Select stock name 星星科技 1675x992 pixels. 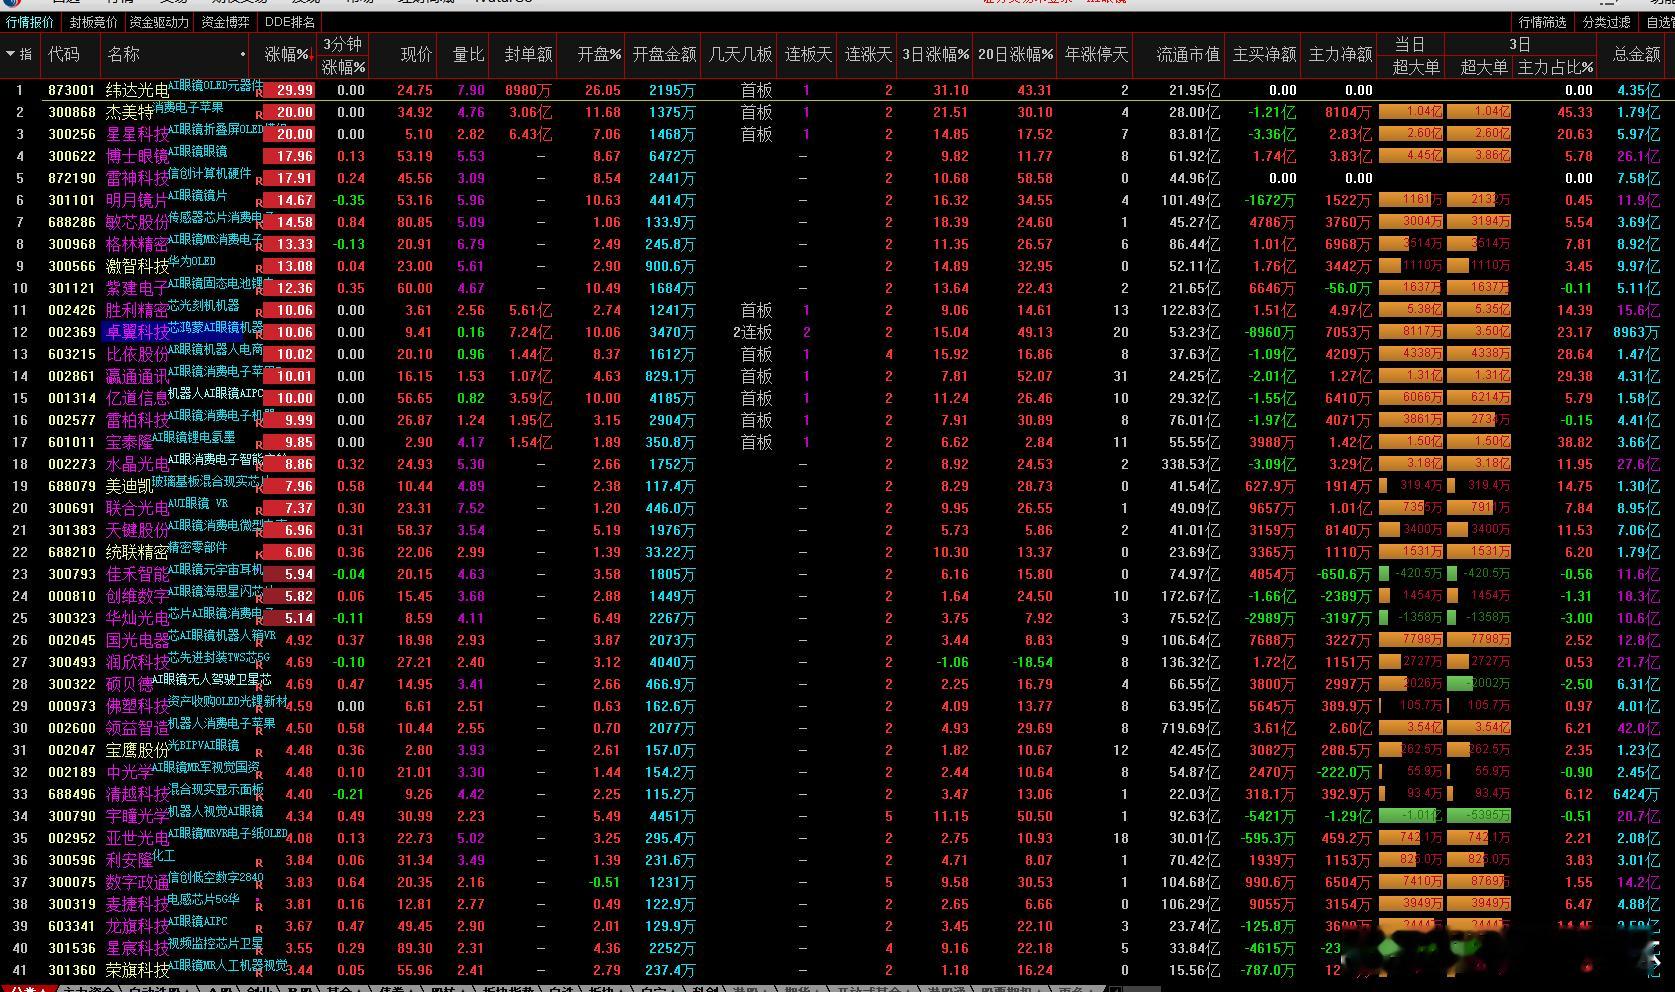pyautogui.click(x=138, y=134)
